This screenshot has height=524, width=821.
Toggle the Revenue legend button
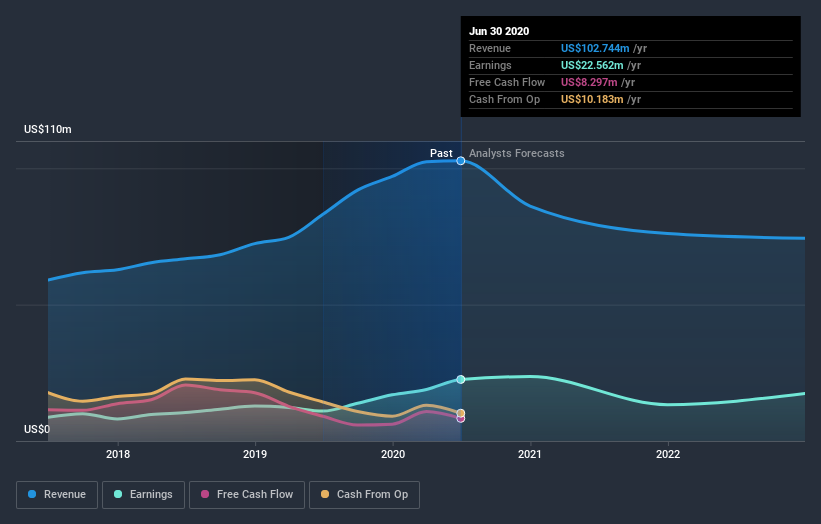coord(57,495)
